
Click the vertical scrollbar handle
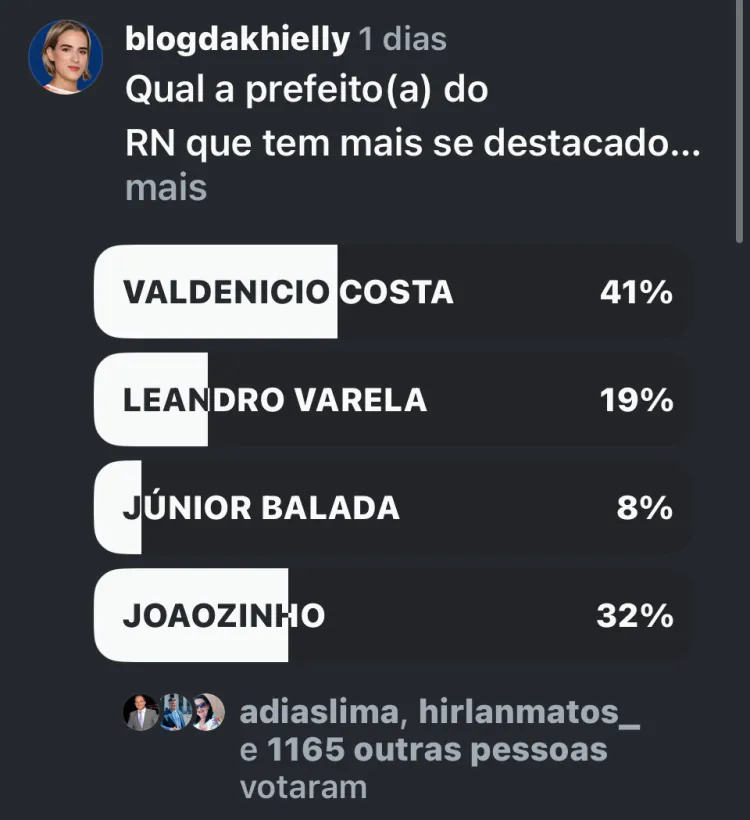coord(739,121)
